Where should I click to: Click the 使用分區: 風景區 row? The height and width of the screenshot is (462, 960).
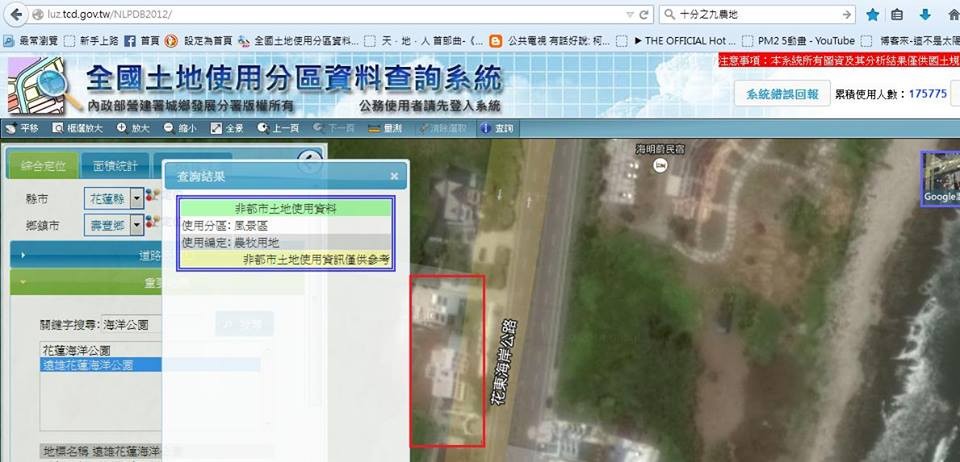[x=286, y=226]
